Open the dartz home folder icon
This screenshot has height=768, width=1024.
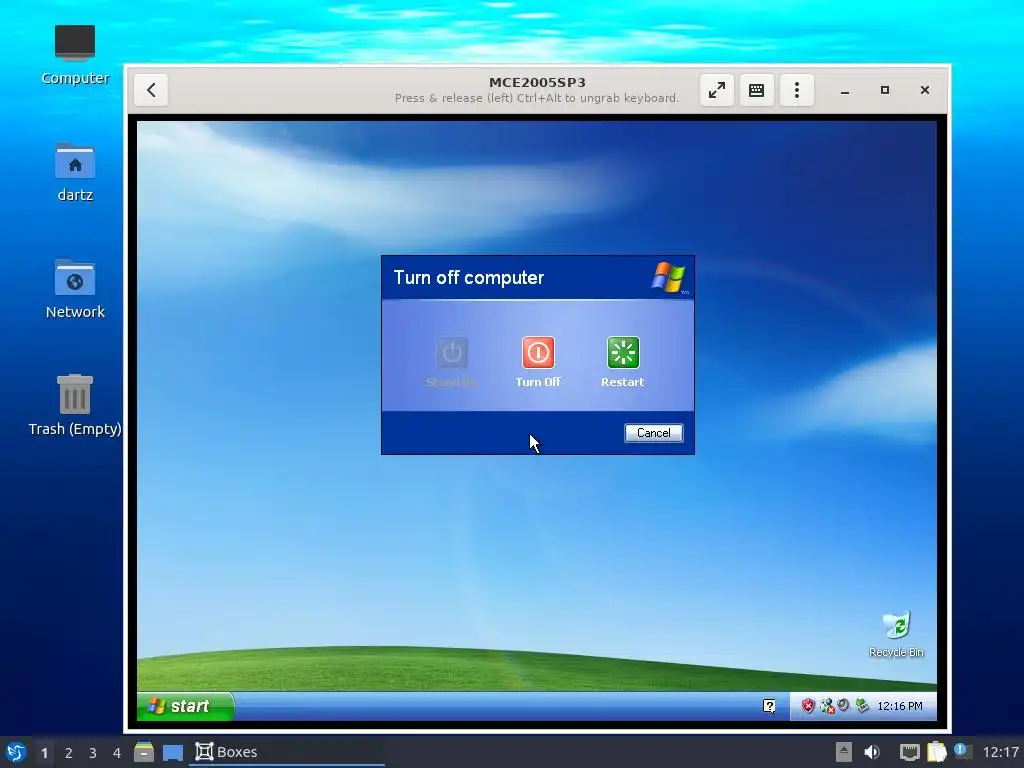point(75,172)
